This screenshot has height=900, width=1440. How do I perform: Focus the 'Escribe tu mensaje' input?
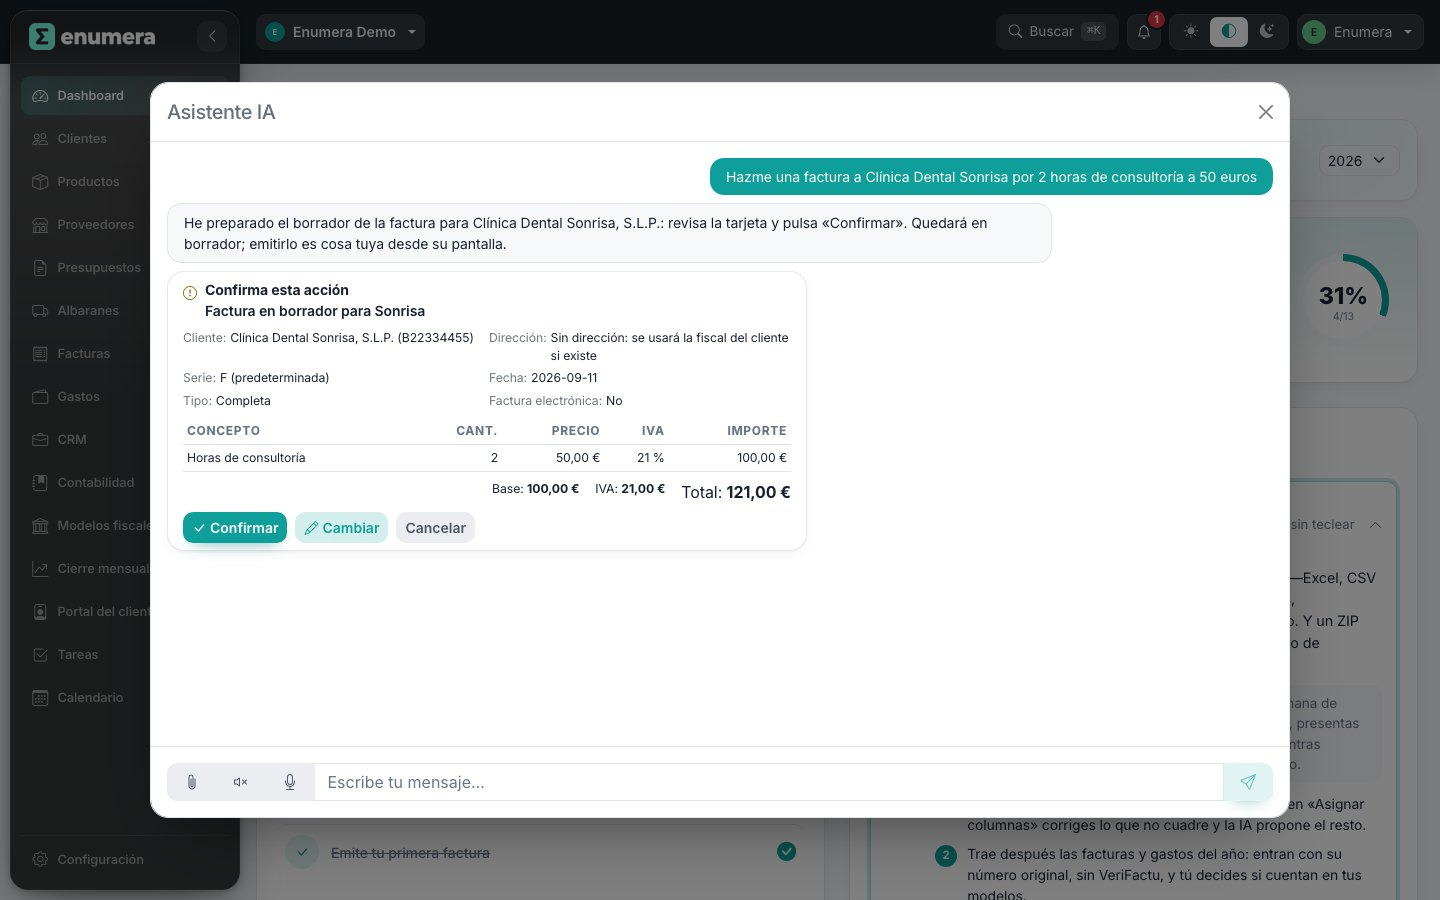coord(768,782)
